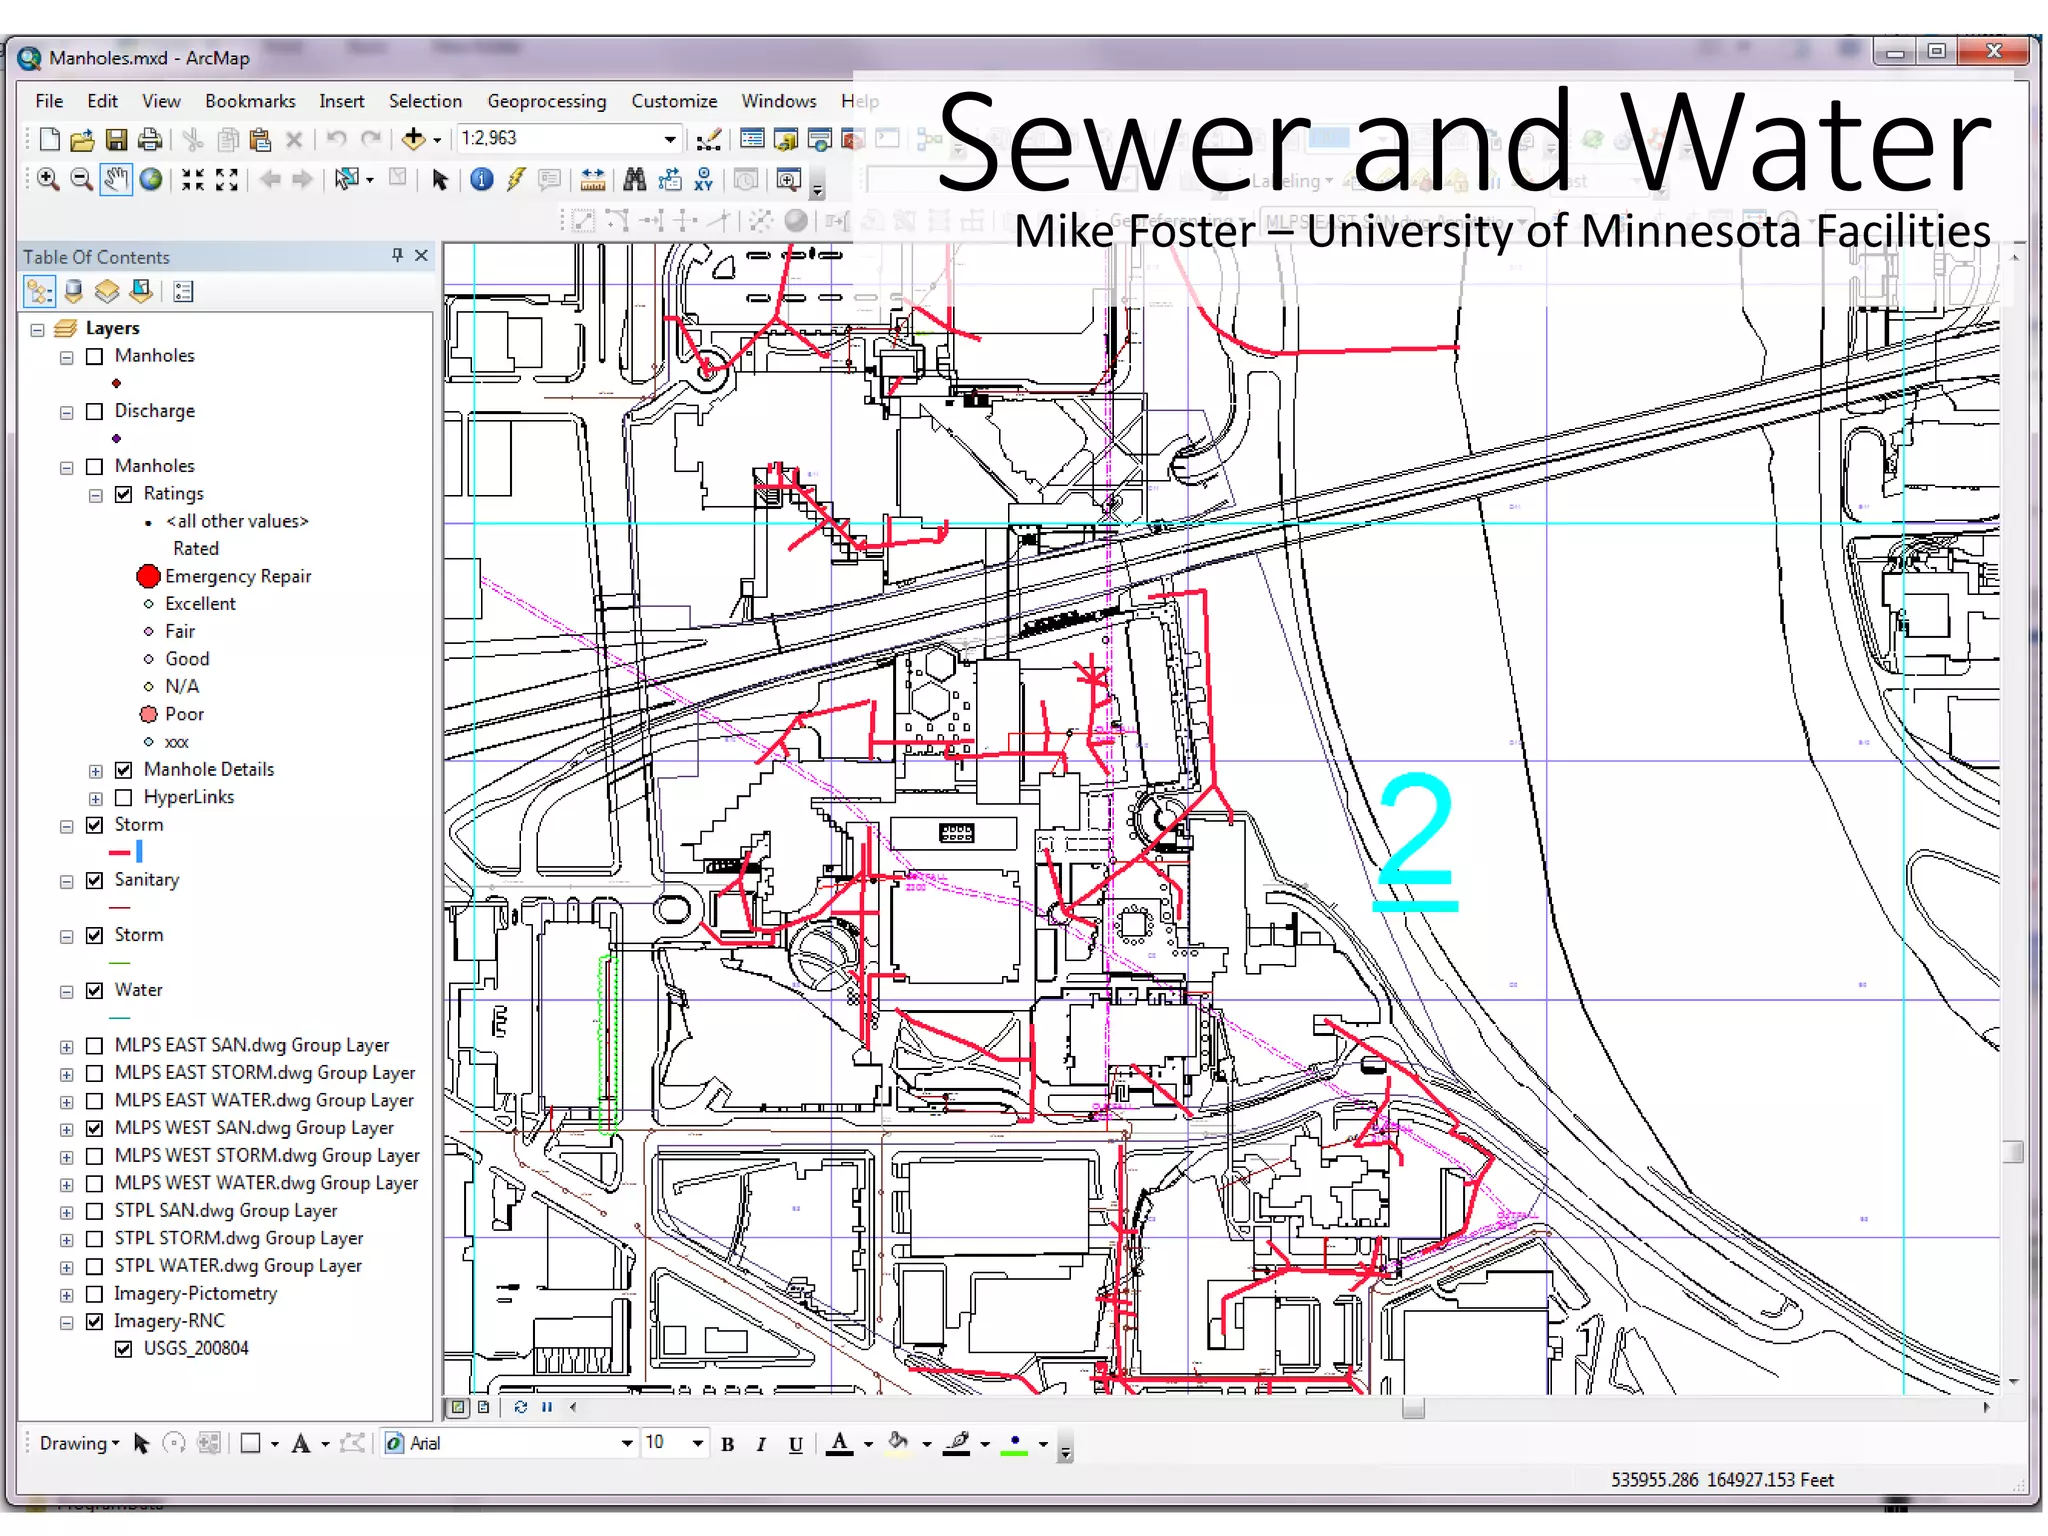Open the Selection menu

(425, 101)
